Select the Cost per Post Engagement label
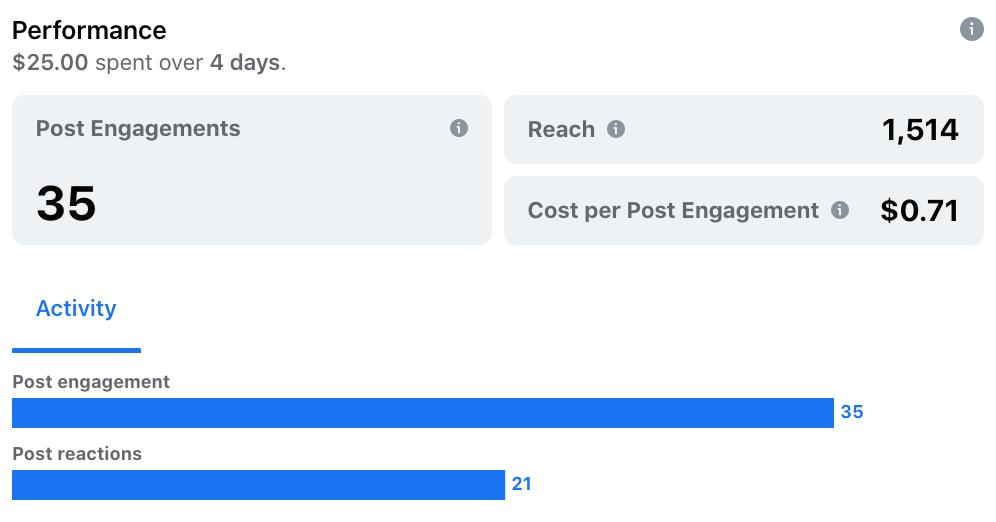Image resolution: width=996 pixels, height=522 pixels. click(x=673, y=210)
